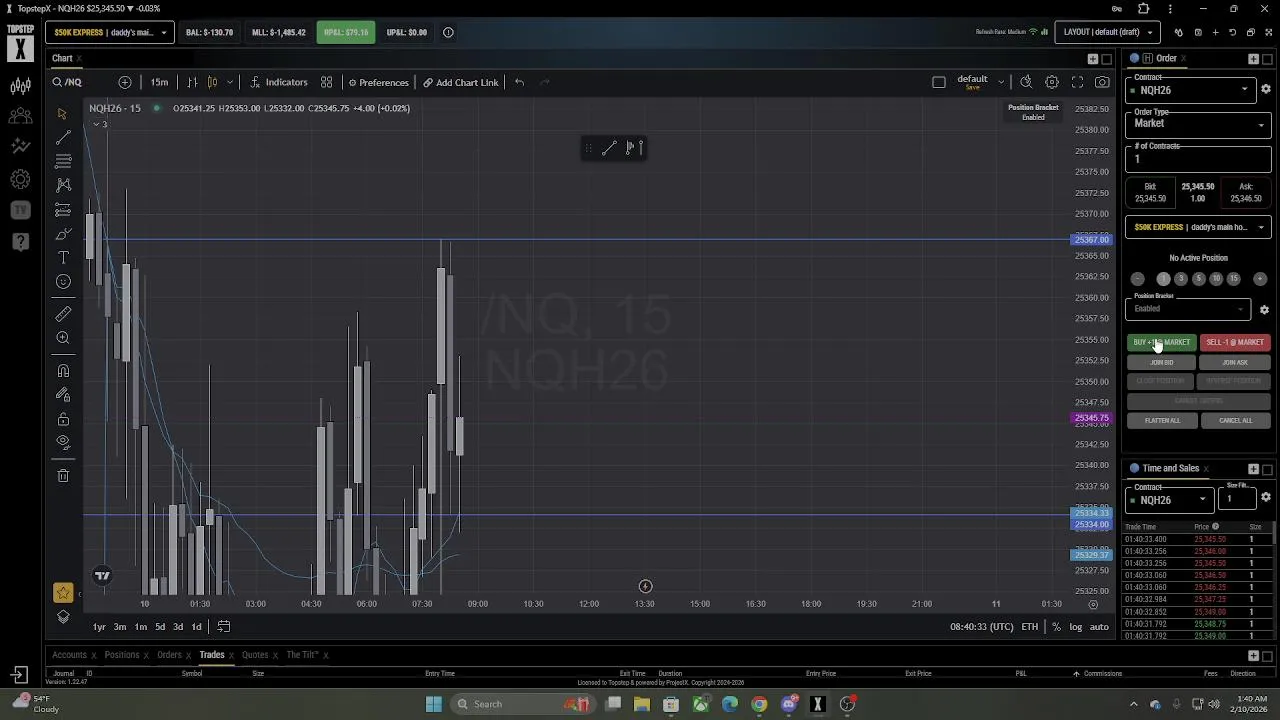Select quantity preset 5
Viewport: 1280px width, 720px height.
pos(1198,279)
